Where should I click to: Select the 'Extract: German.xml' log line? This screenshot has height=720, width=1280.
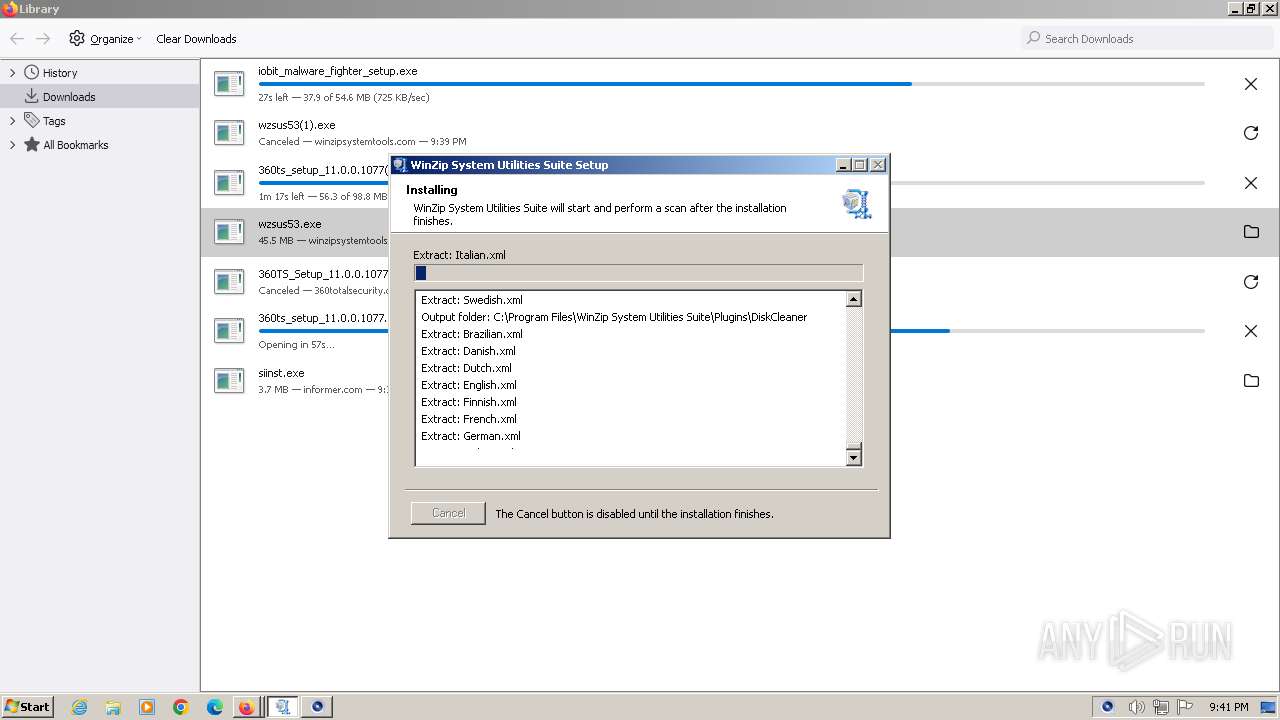pyautogui.click(x=470, y=436)
